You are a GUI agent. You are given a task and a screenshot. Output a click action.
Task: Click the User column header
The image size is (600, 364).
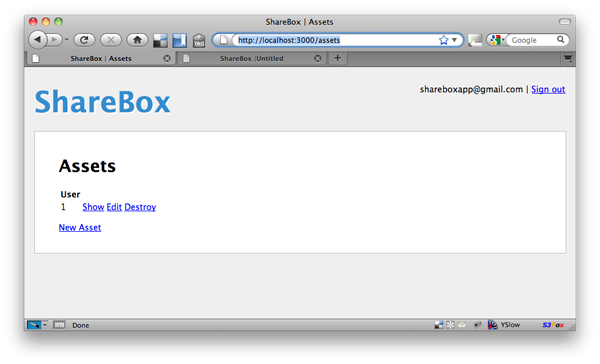coord(70,194)
